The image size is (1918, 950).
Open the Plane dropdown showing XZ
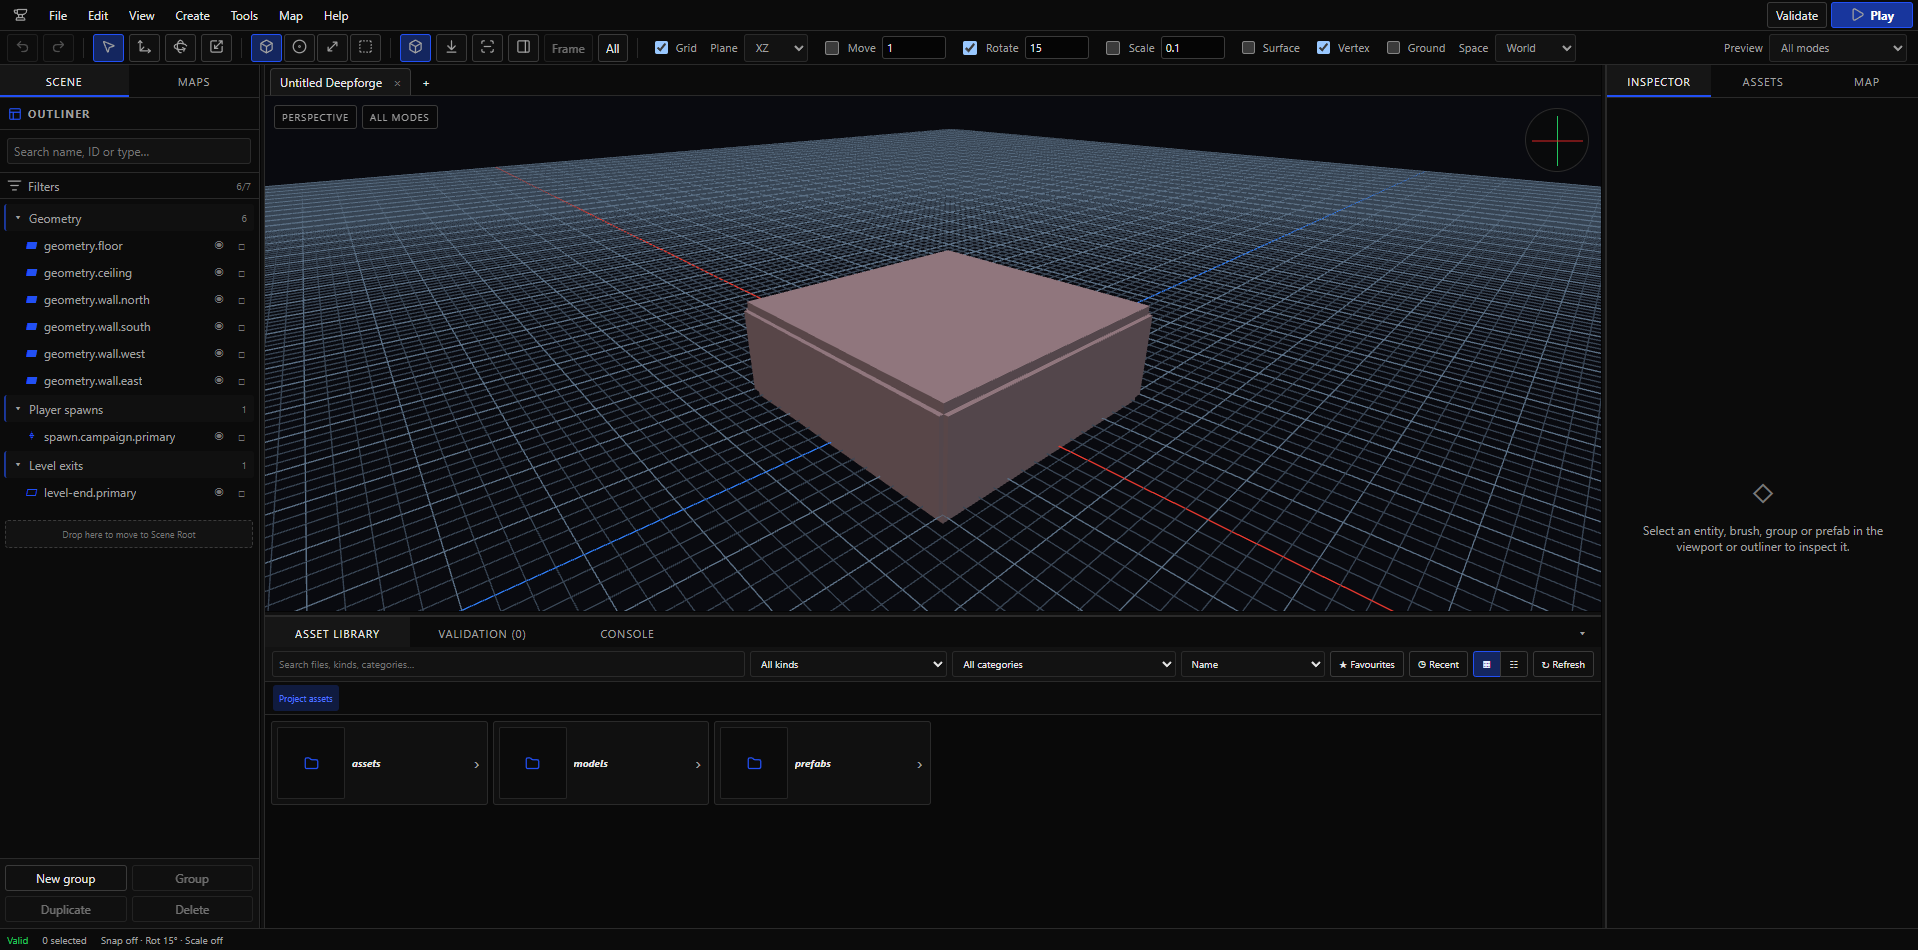click(776, 48)
